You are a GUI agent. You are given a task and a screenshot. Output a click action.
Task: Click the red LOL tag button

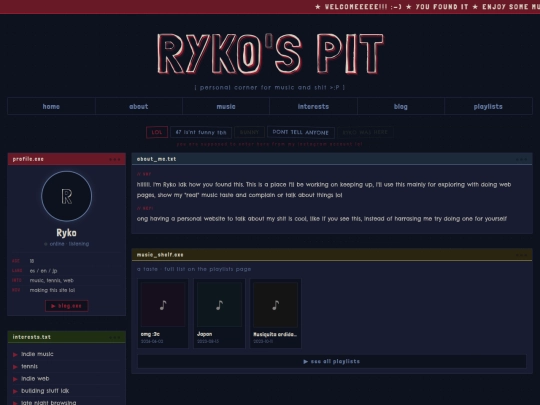(157, 132)
